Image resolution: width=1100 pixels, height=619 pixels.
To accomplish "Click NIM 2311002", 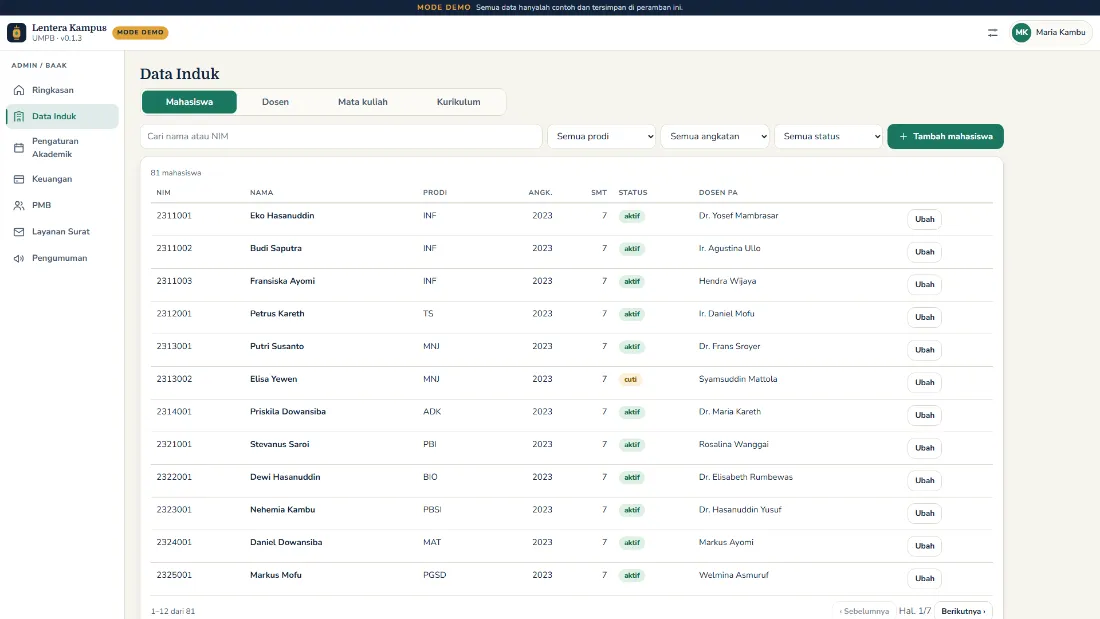I will pyautogui.click(x=174, y=248).
